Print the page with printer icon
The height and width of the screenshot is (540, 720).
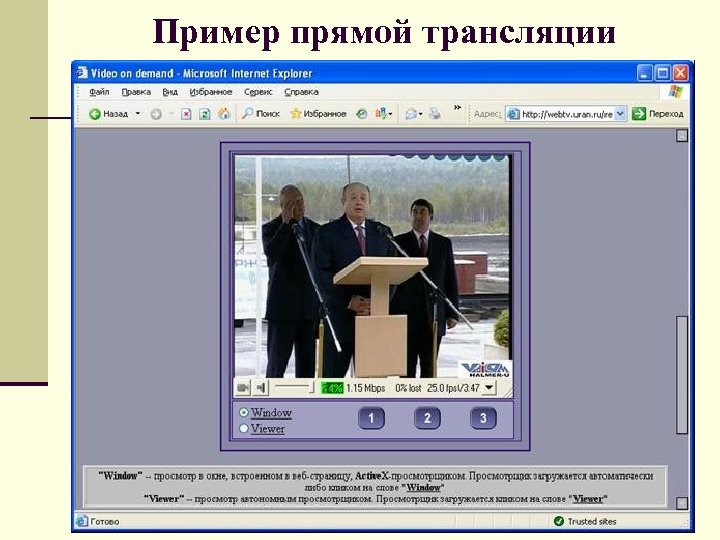434,113
